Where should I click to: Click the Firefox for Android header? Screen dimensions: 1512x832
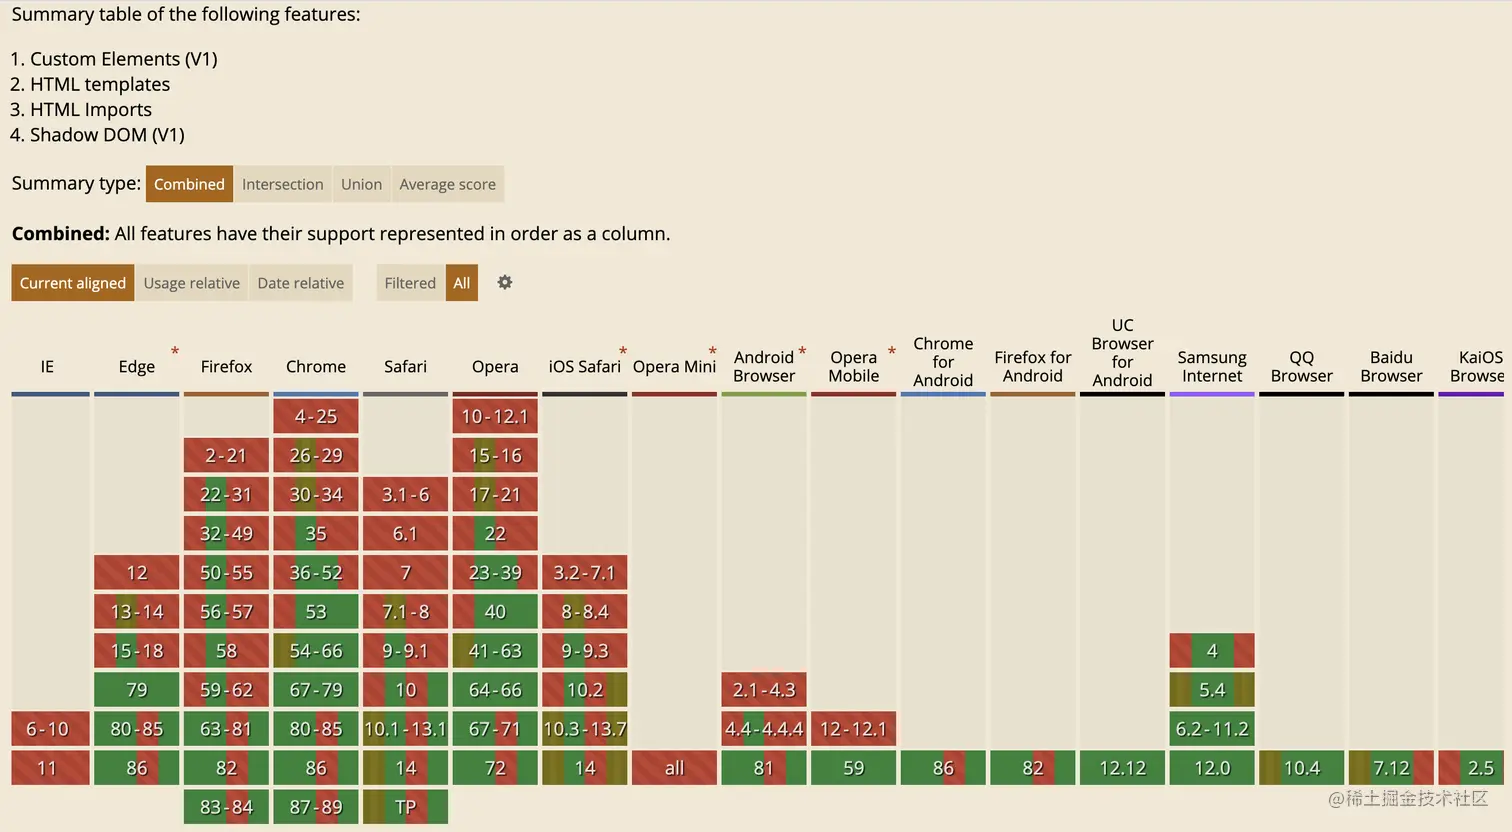tap(1033, 366)
